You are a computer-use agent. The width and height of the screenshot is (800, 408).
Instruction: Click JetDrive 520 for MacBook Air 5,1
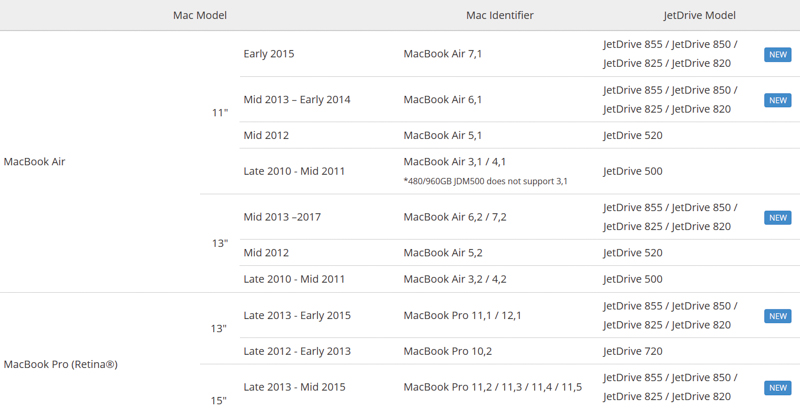pyautogui.click(x=632, y=135)
